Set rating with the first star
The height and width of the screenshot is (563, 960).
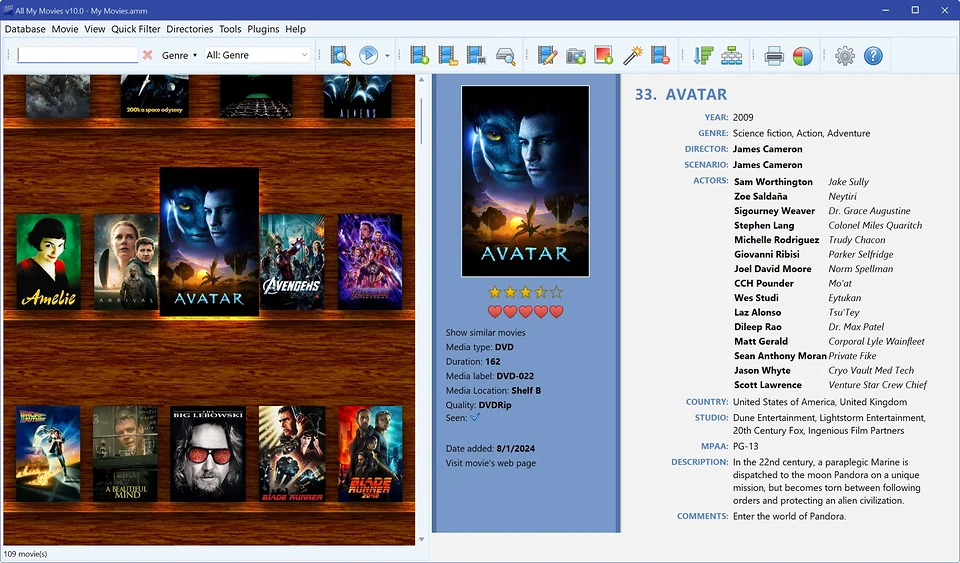(x=495, y=293)
